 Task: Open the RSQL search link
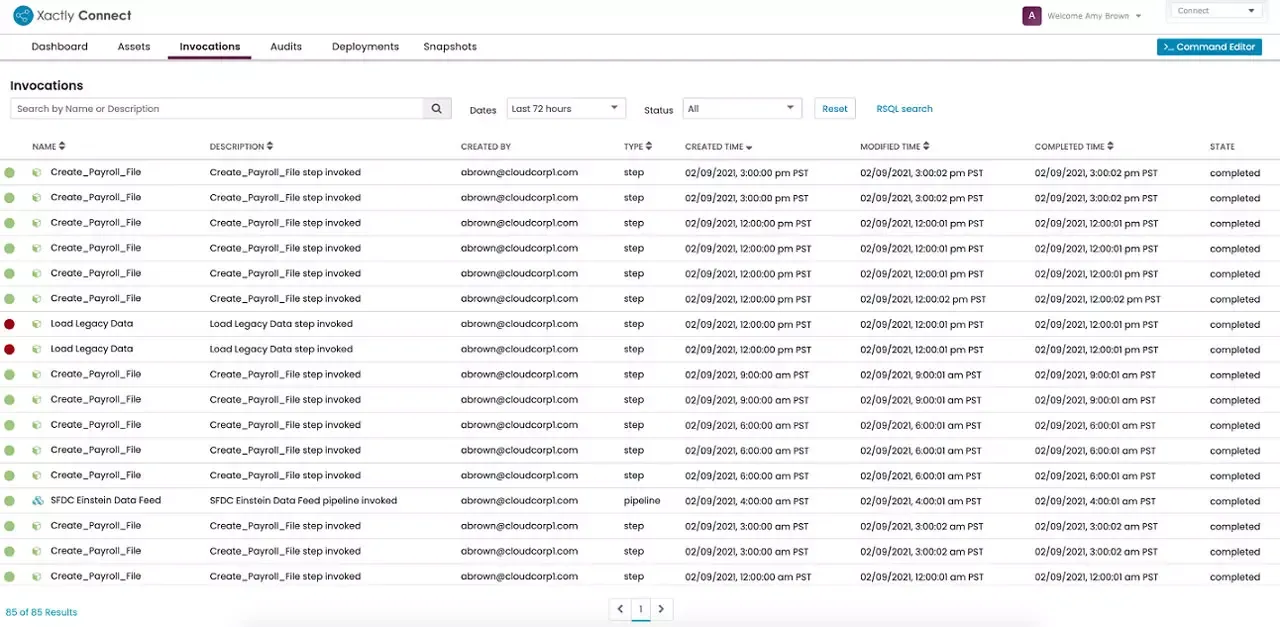904,109
